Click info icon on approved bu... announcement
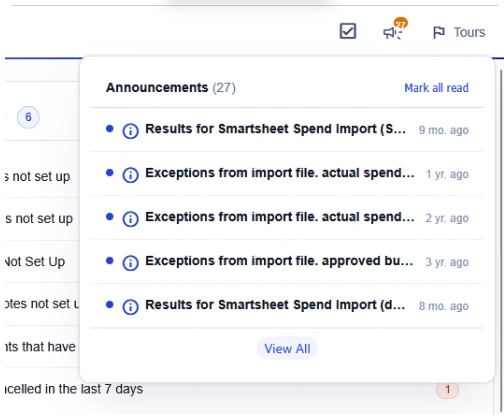 click(130, 263)
